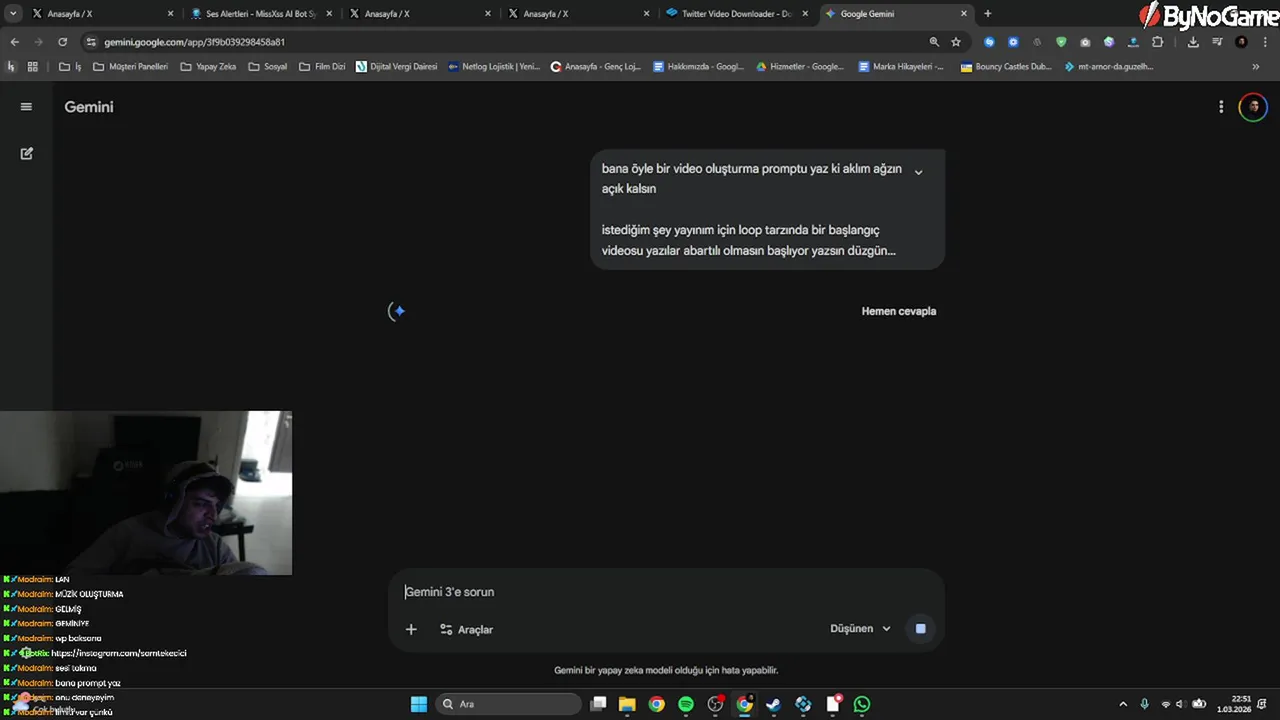
Task: Open Chrome three-dot menu
Action: [x=1263, y=42]
